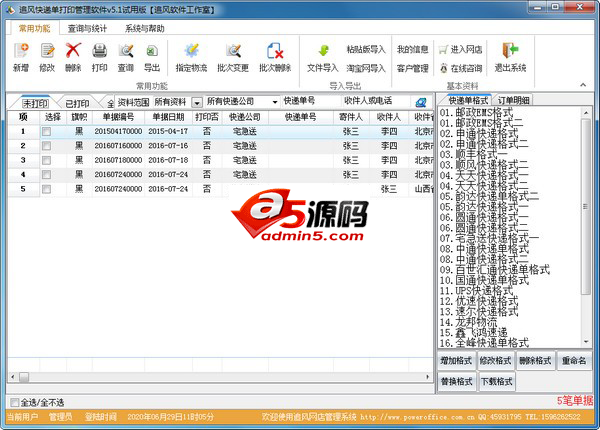Click the 下载格式 (Download format) button
600x430 pixels.
(497, 381)
